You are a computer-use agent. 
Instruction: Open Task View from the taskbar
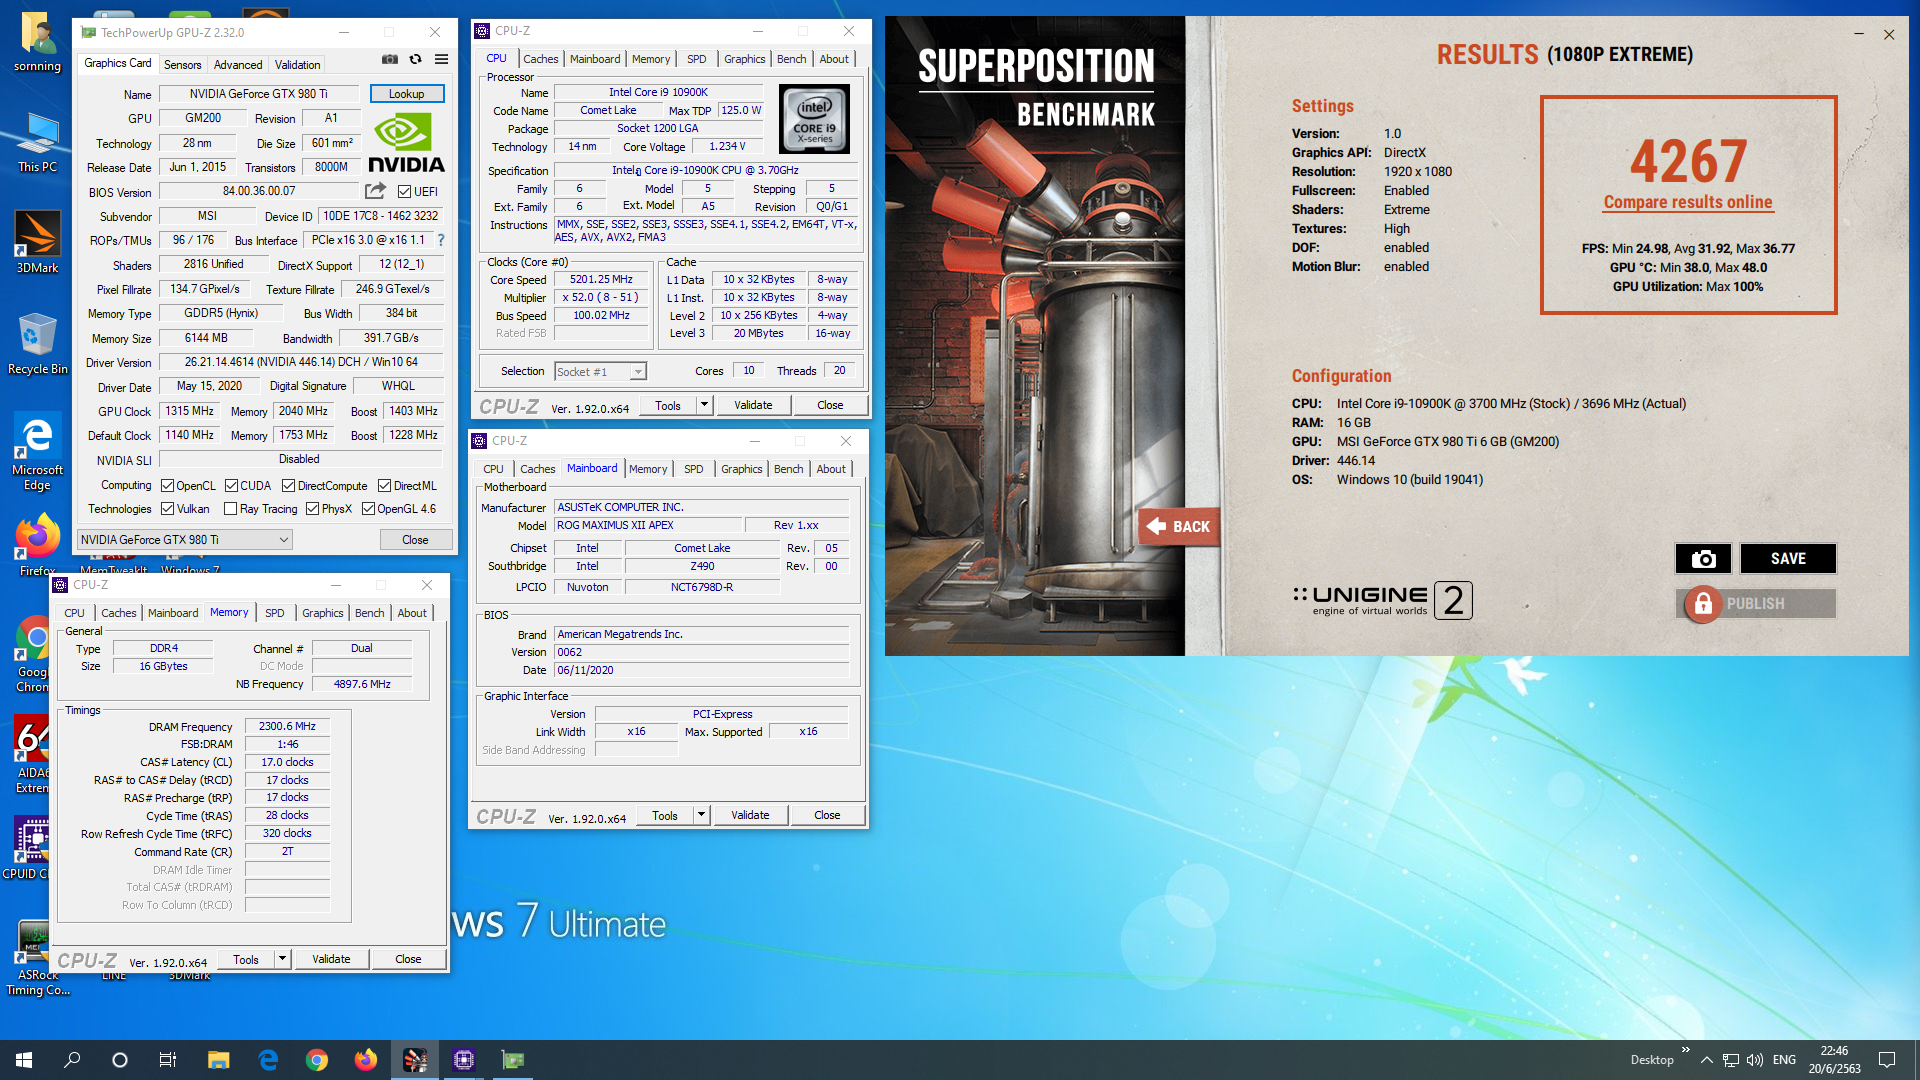click(168, 1060)
